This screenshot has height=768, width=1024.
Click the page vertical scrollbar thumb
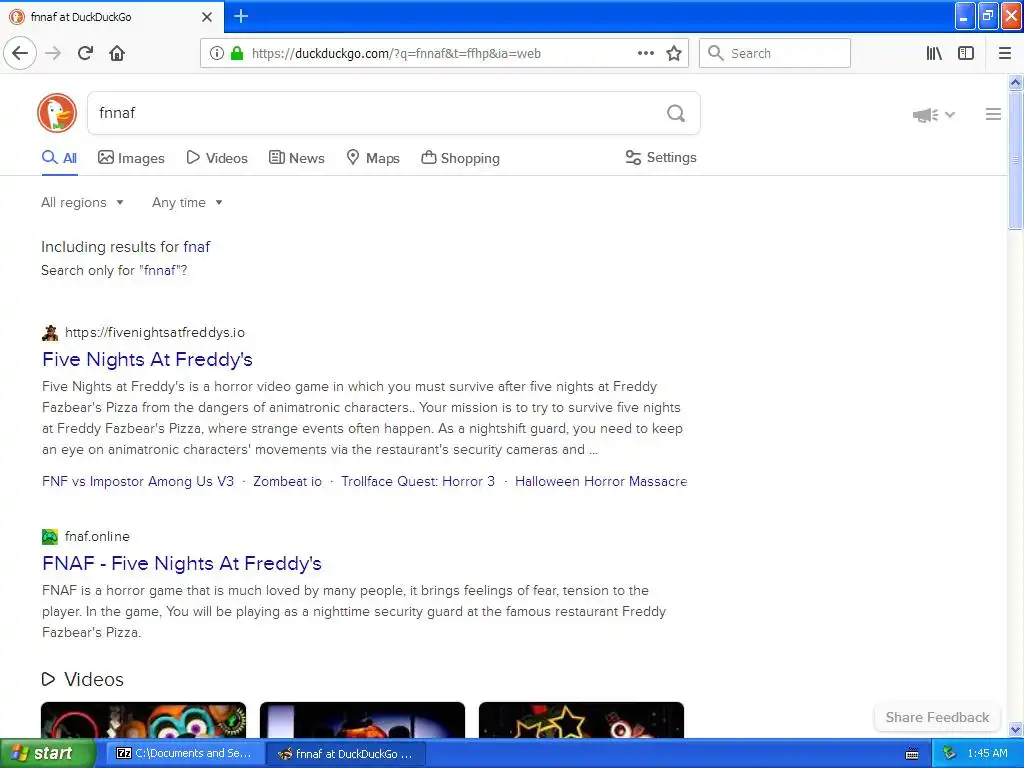tap(1015, 160)
